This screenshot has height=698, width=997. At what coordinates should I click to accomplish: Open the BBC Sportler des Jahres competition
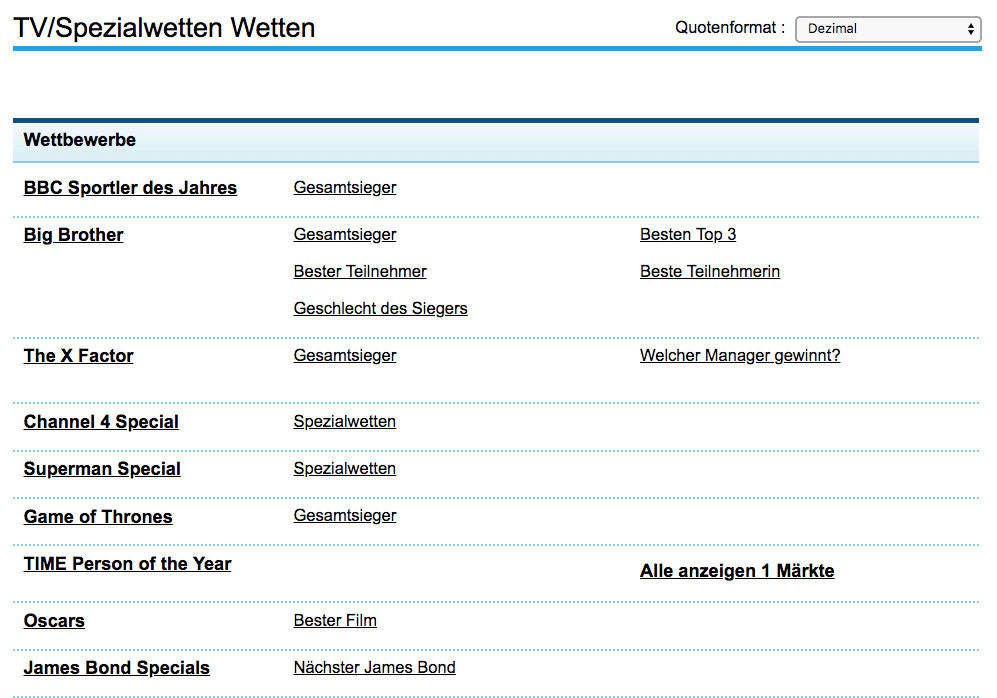click(x=130, y=188)
